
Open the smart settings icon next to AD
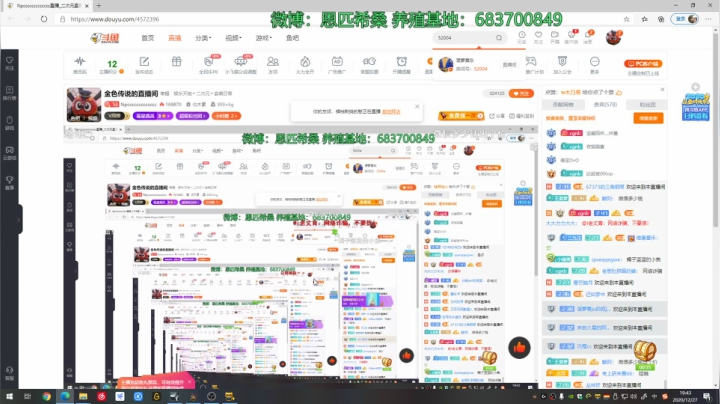369,65
